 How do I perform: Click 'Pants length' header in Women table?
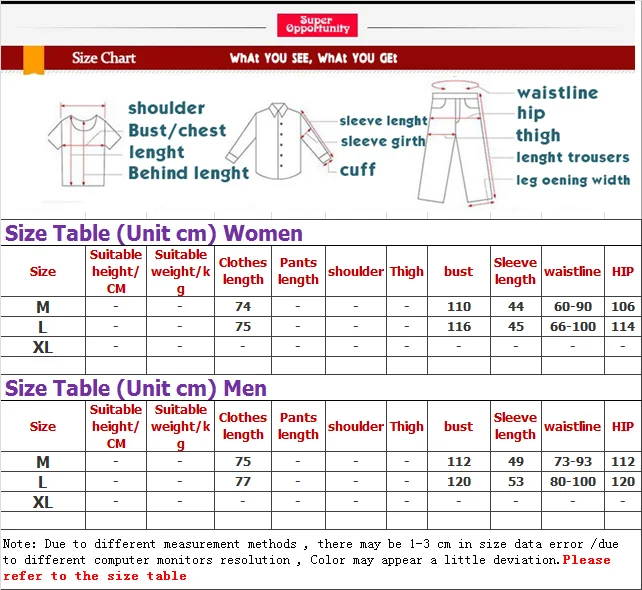coord(298,271)
